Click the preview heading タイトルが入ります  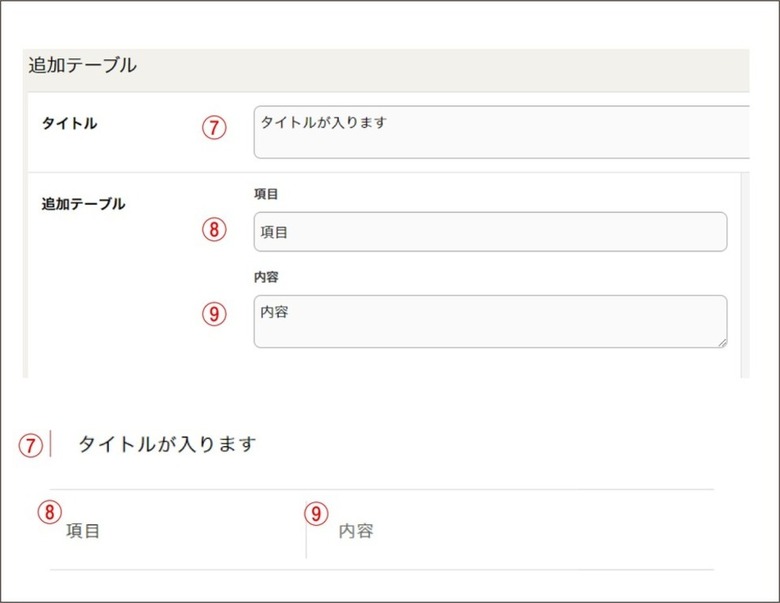tap(167, 444)
